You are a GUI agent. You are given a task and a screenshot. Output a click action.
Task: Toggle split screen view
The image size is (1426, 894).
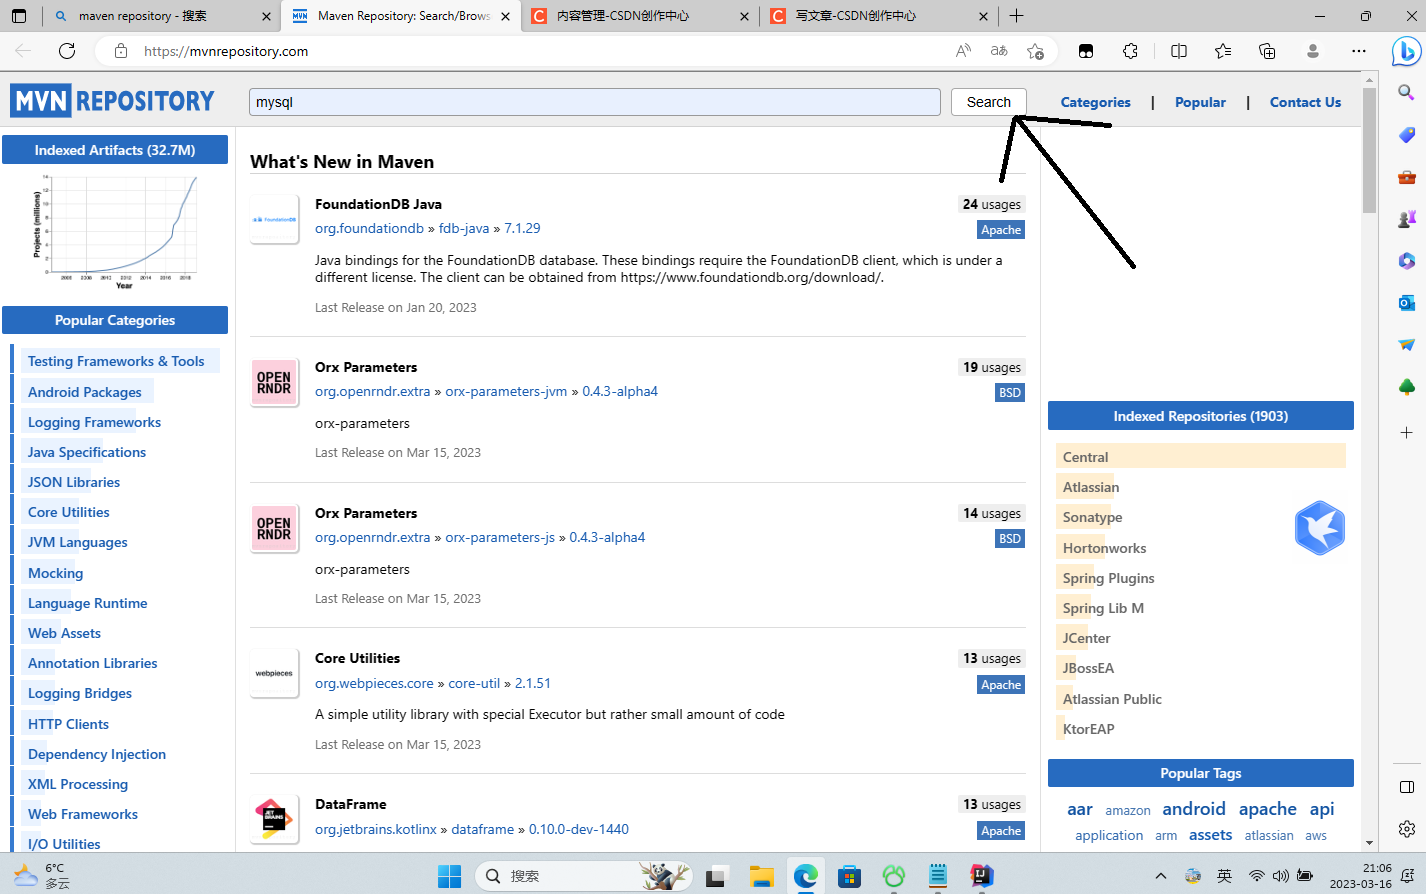coord(1179,51)
